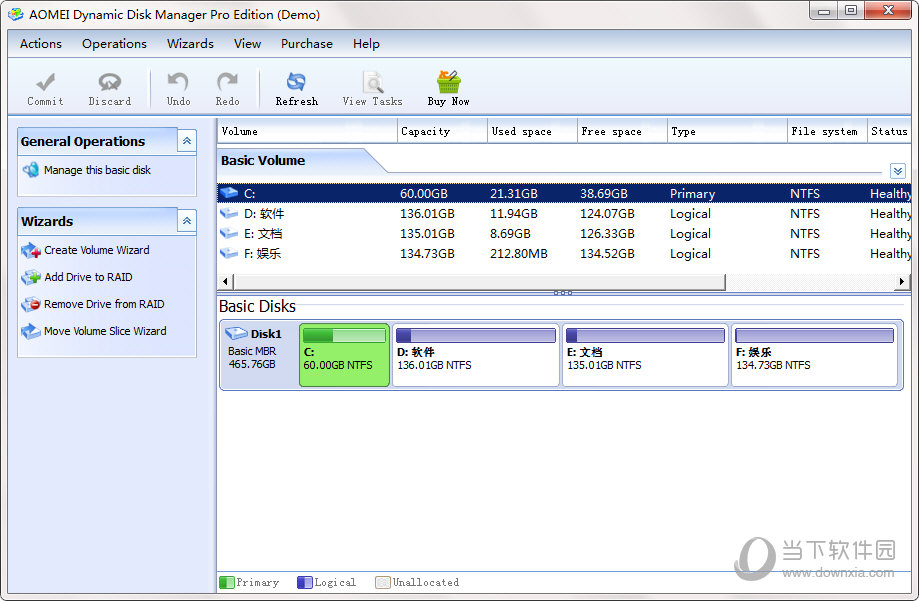Click the Commit checkmark toolbar icon
The height and width of the screenshot is (602, 919).
click(45, 83)
